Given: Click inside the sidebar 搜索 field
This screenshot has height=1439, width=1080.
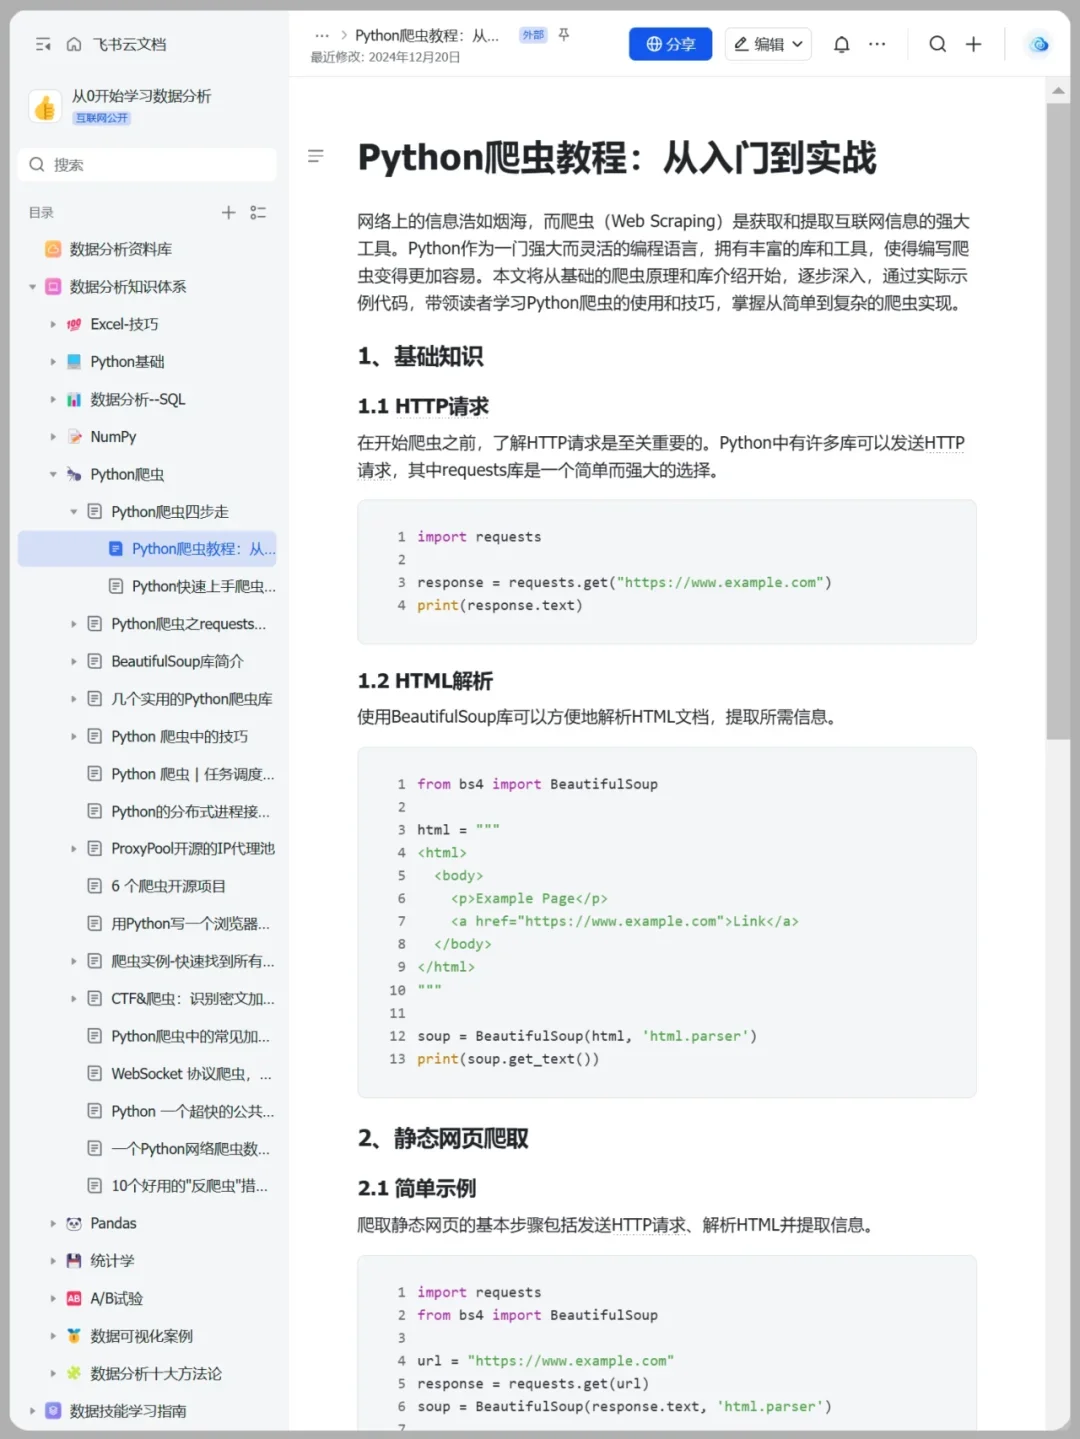Looking at the screenshot, I should click(147, 164).
